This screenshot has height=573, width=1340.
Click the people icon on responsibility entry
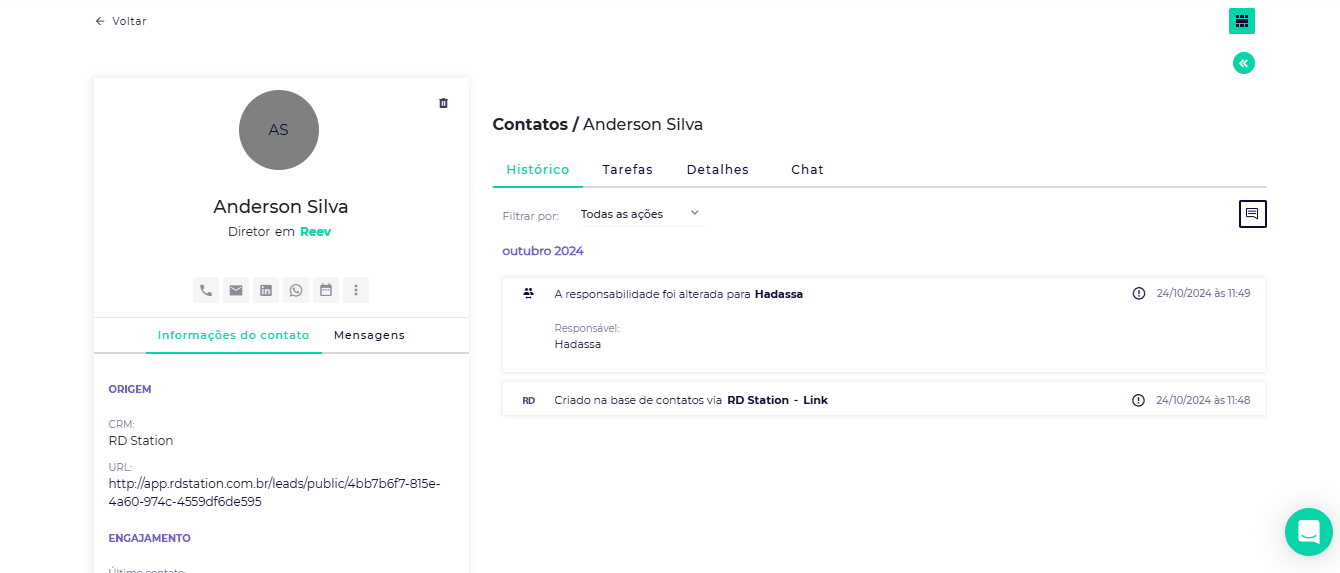click(528, 293)
